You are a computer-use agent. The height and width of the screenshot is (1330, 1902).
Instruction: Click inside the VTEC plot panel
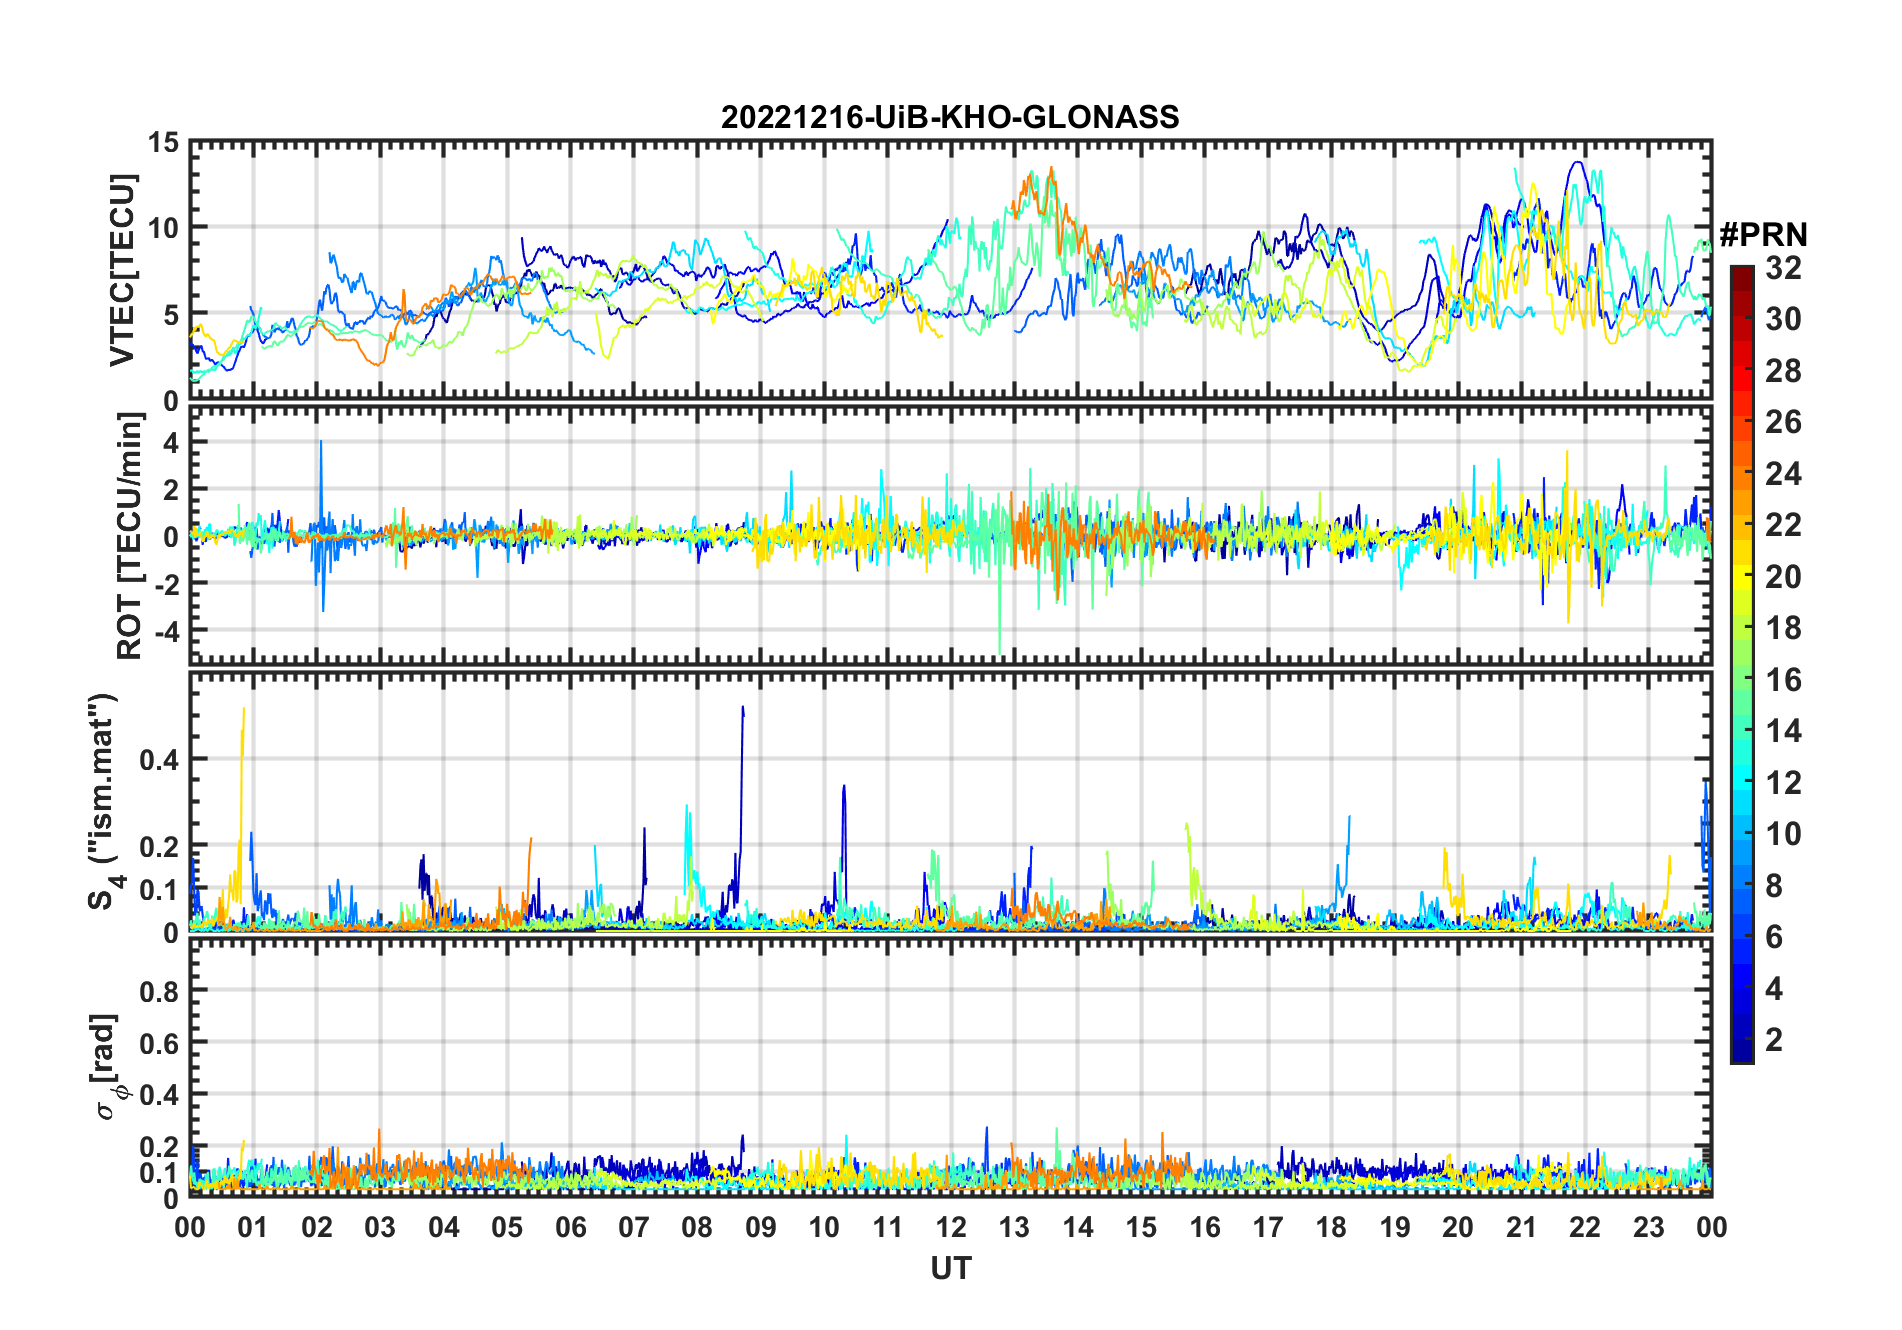950,270
